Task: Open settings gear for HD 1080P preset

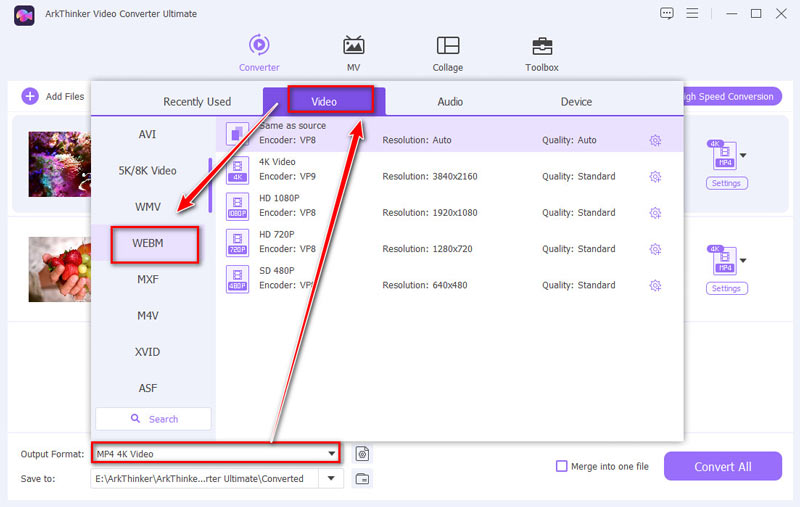Action: tap(655, 213)
